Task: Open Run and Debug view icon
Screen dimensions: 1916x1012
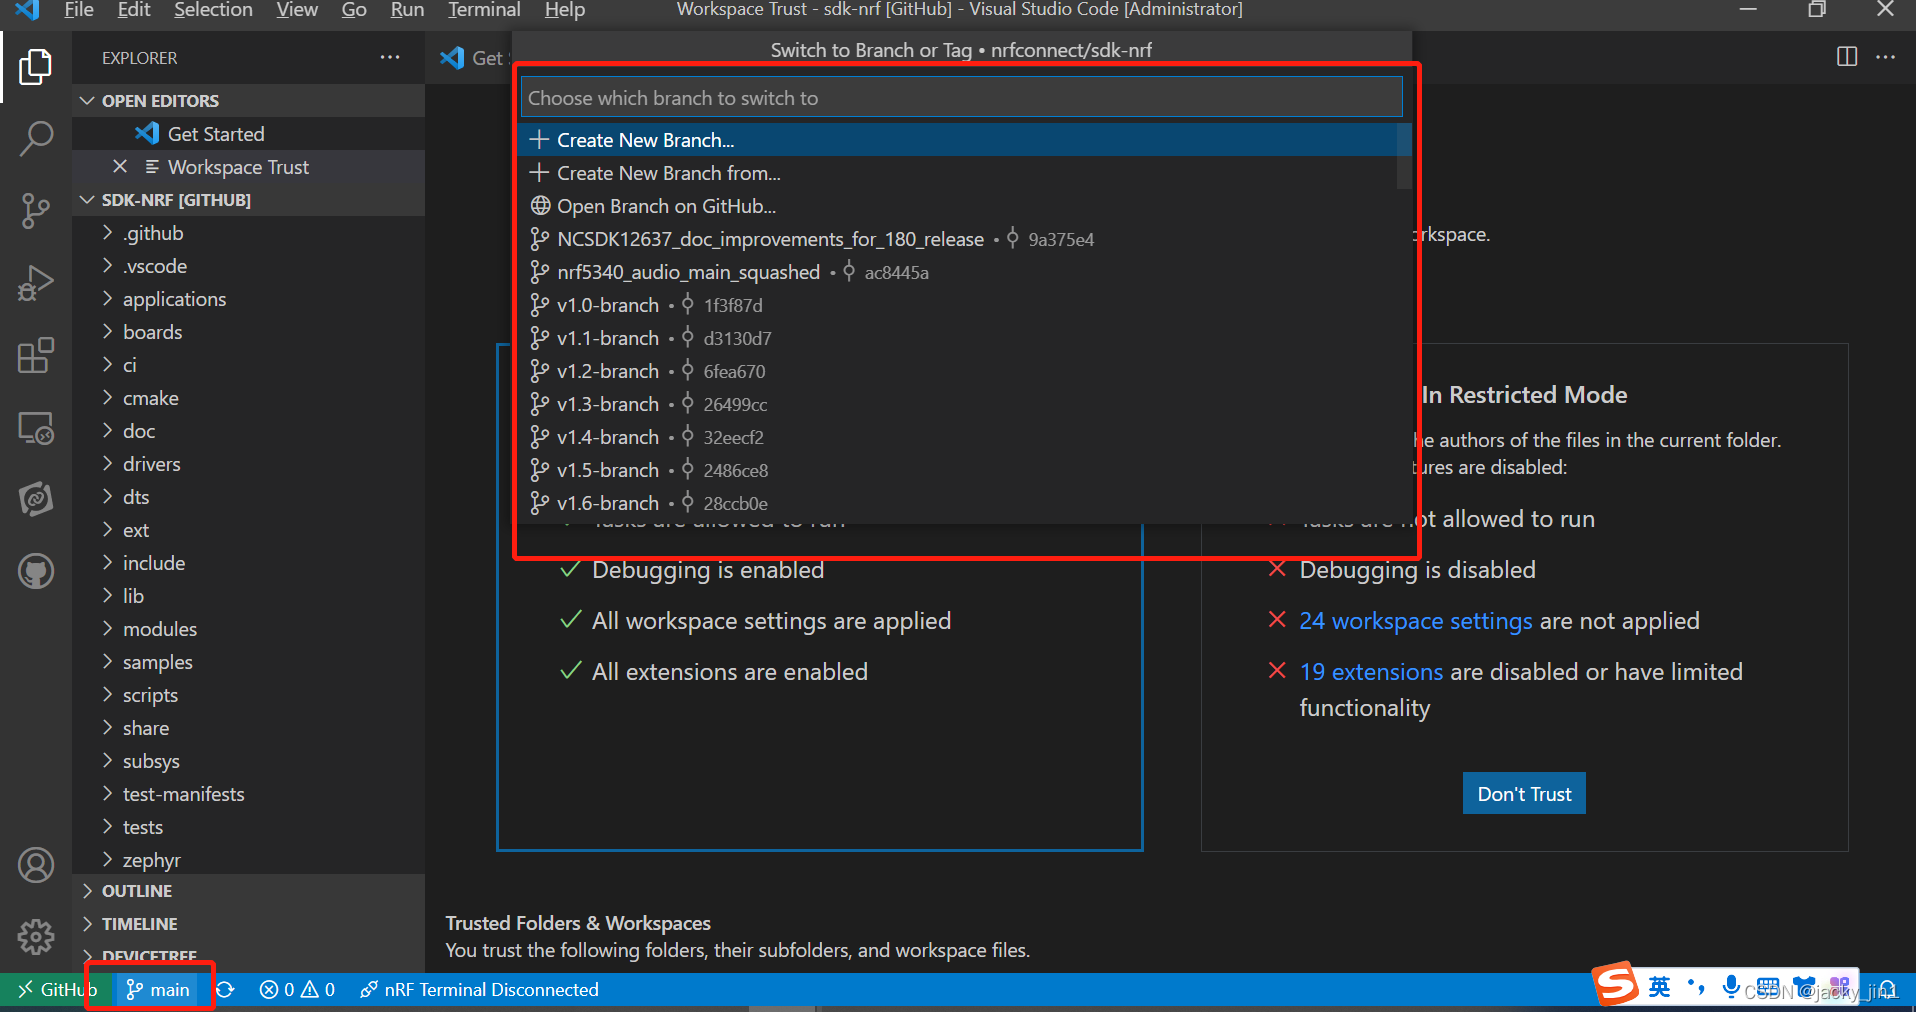Action: 36,283
